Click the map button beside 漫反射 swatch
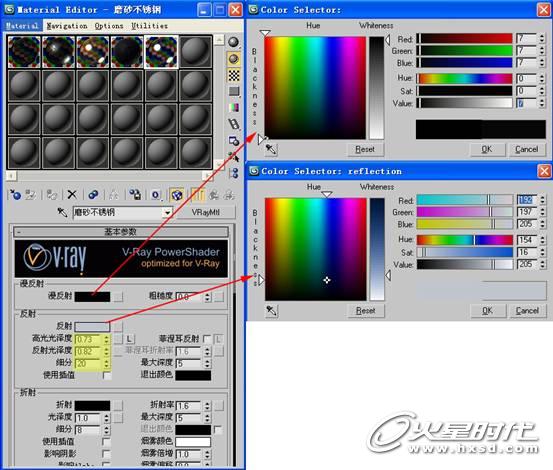 click(118, 297)
